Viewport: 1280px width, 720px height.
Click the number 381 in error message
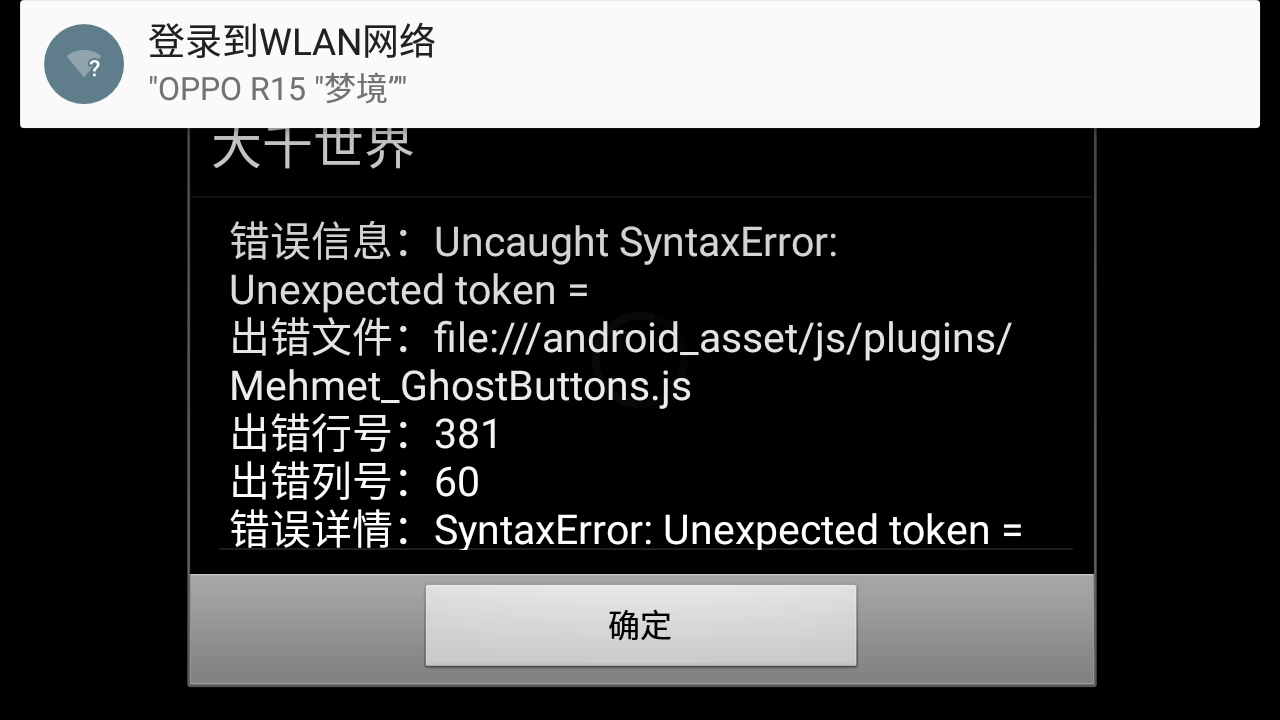467,434
